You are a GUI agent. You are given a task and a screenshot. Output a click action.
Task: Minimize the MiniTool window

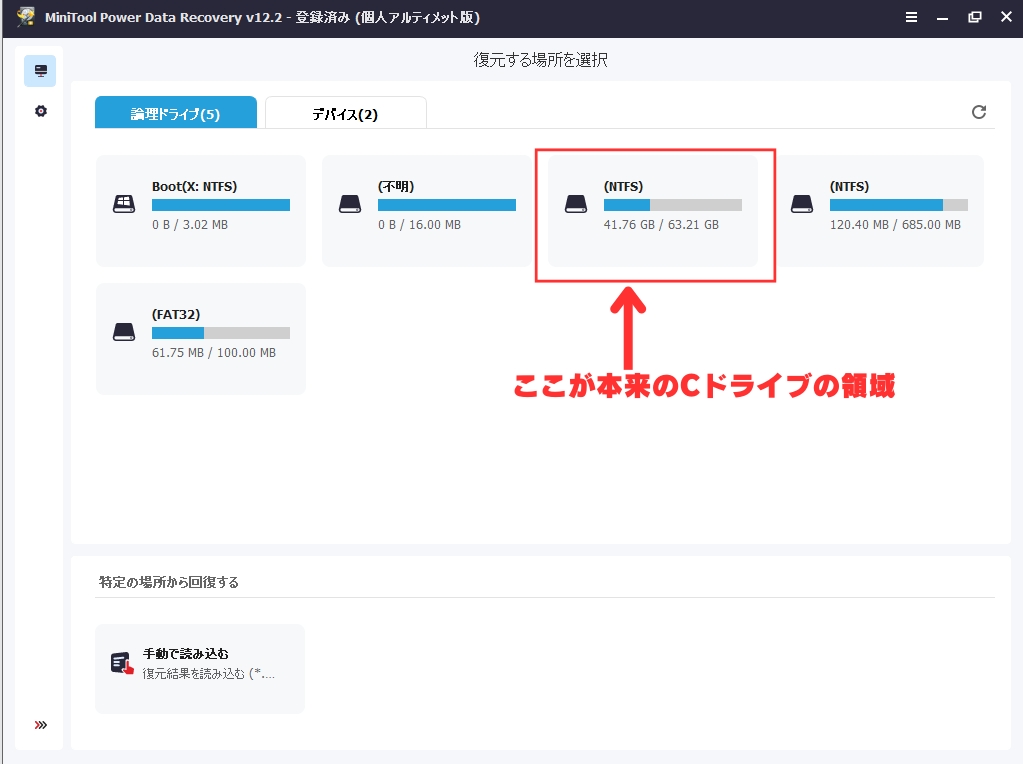943,18
